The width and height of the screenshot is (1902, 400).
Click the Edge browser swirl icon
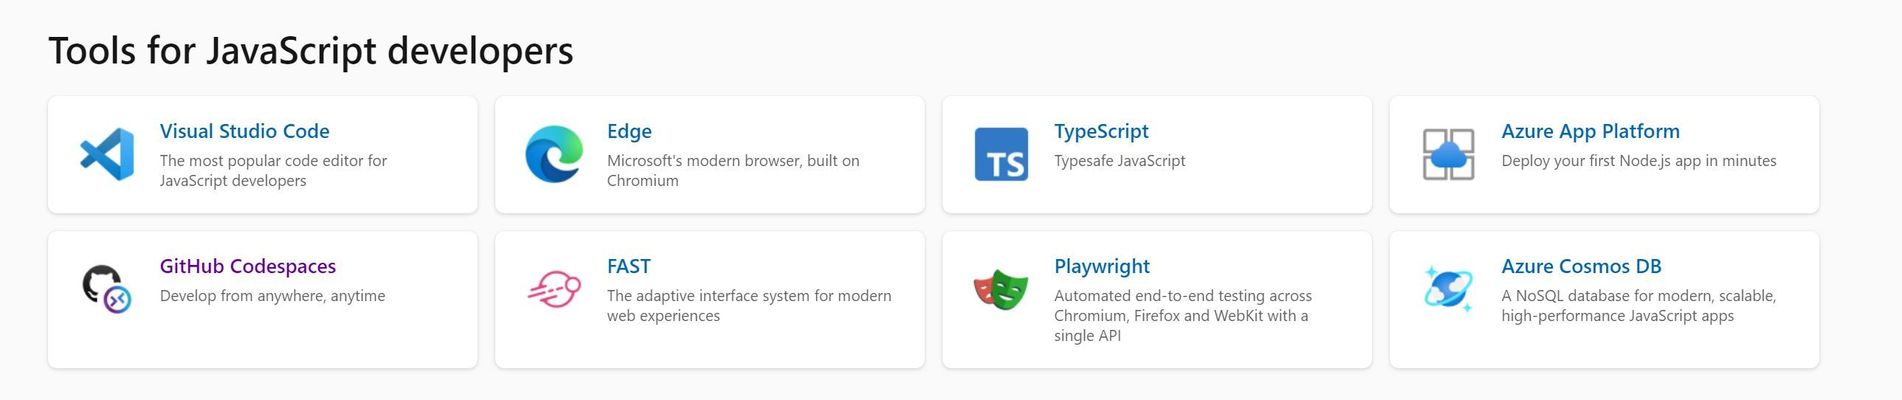pos(554,154)
